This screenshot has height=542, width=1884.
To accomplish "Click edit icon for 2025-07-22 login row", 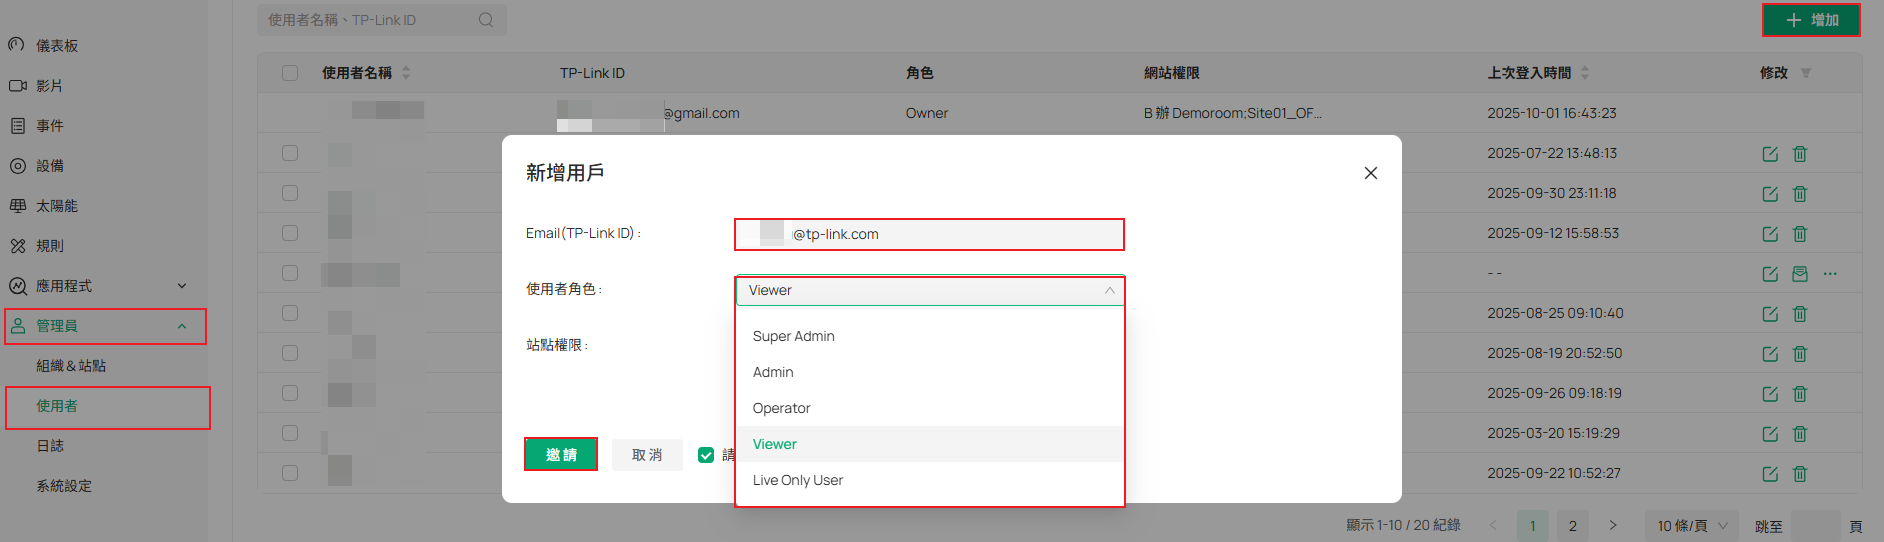I will pyautogui.click(x=1770, y=154).
